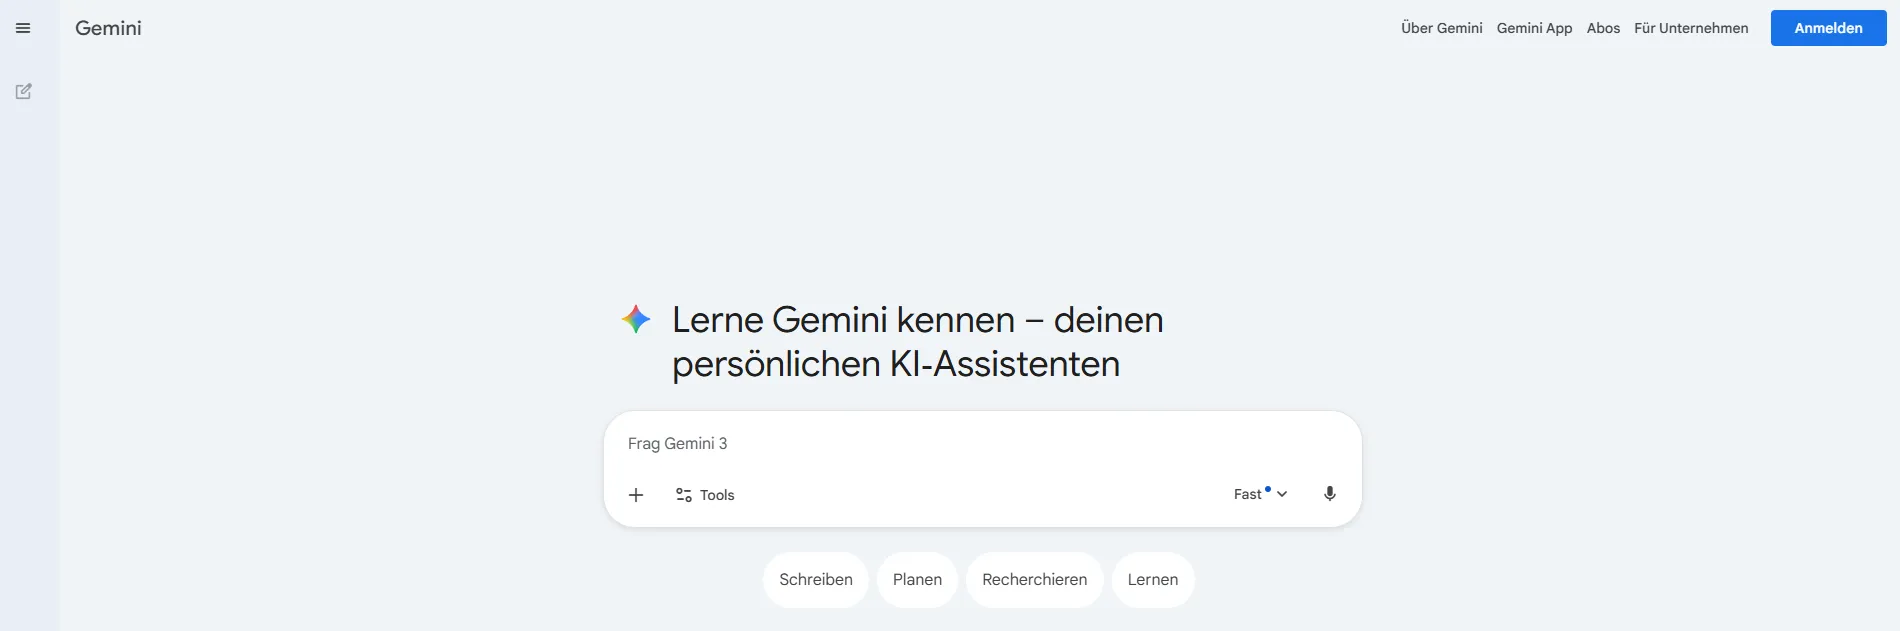Click the plus icon to attach files

[x=636, y=494]
